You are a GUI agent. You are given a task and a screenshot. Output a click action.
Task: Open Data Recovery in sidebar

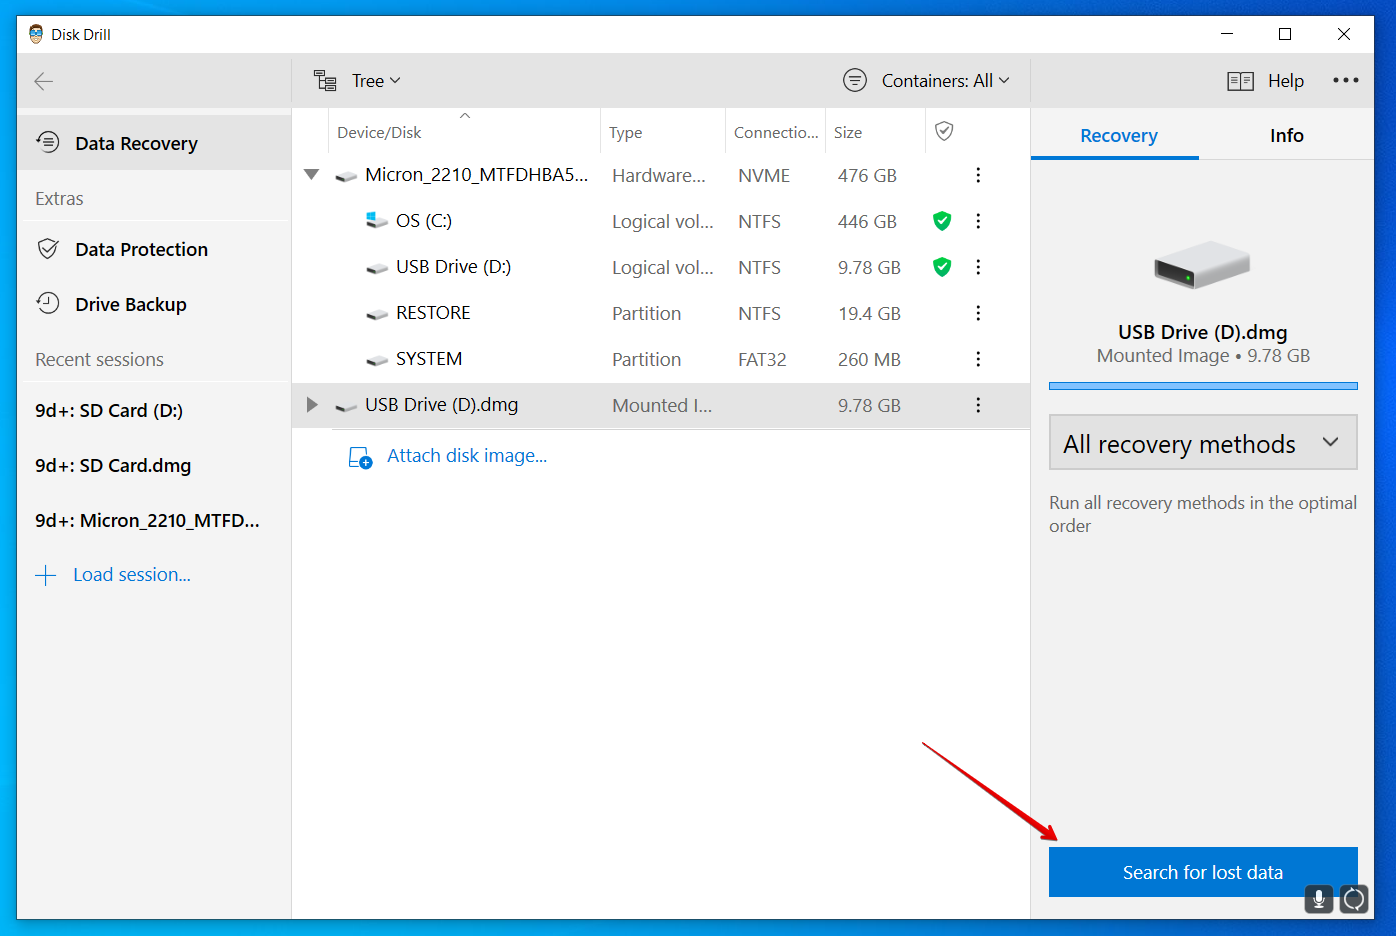pyautogui.click(x=153, y=143)
